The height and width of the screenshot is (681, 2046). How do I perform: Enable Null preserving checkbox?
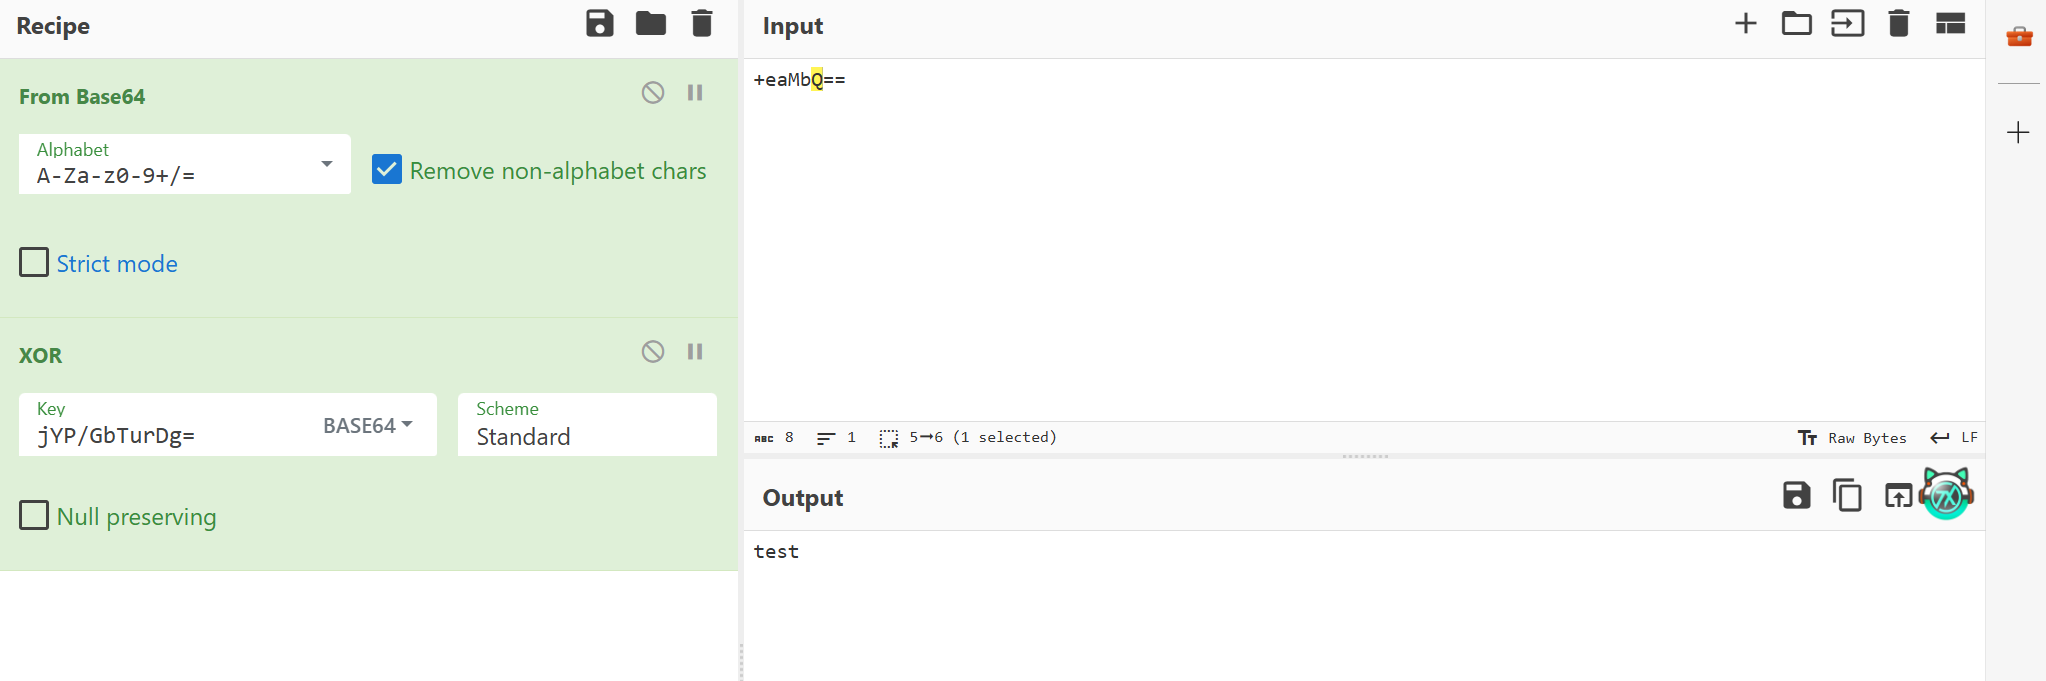pyautogui.click(x=34, y=515)
